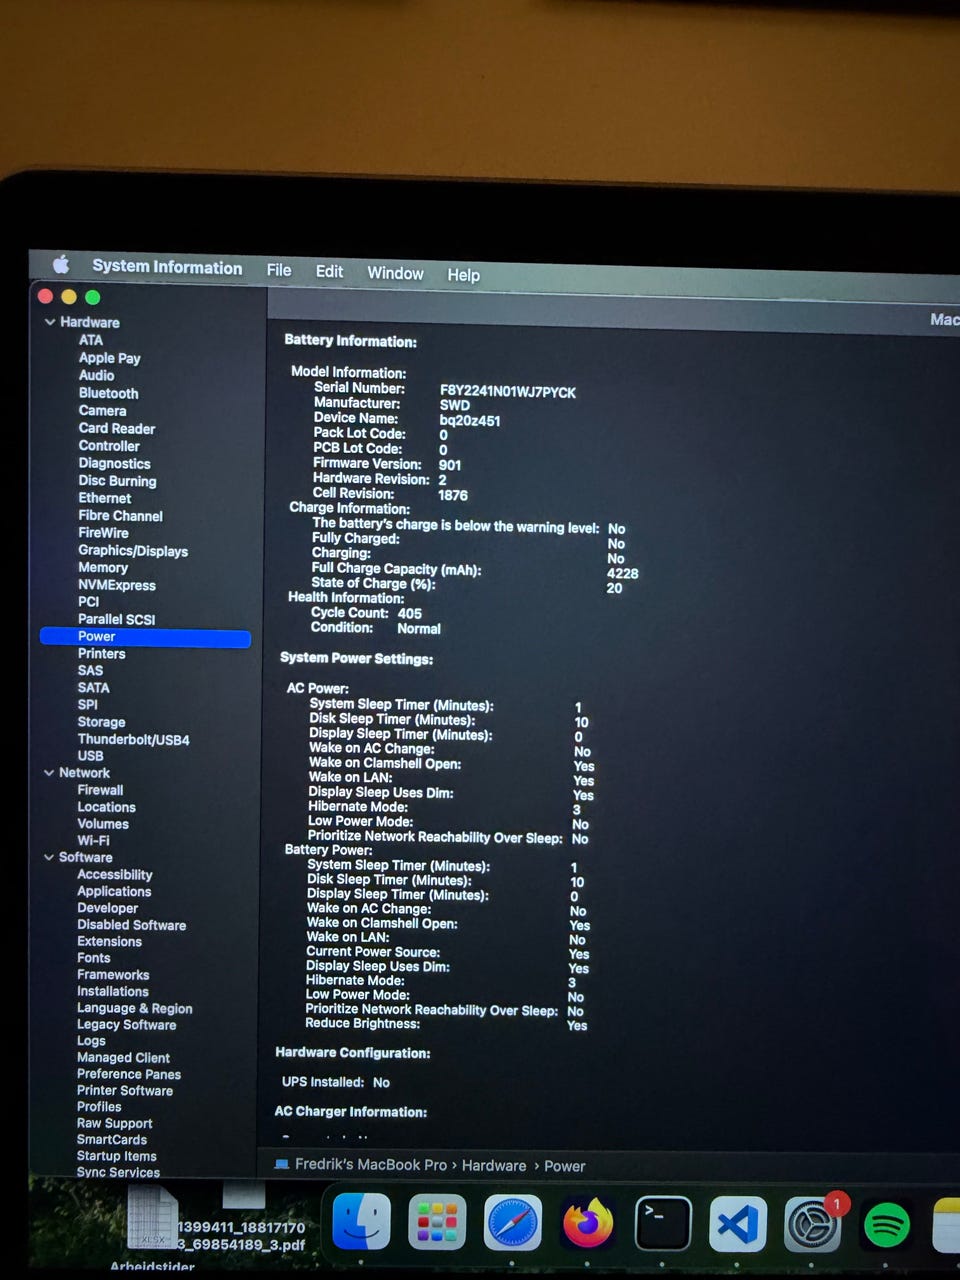Screen dimensions: 960x1280
Task: Select Camera in the sidebar
Action: [x=103, y=411]
